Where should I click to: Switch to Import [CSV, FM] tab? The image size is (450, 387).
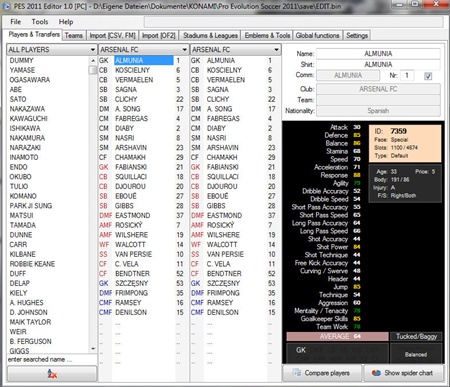(x=112, y=35)
